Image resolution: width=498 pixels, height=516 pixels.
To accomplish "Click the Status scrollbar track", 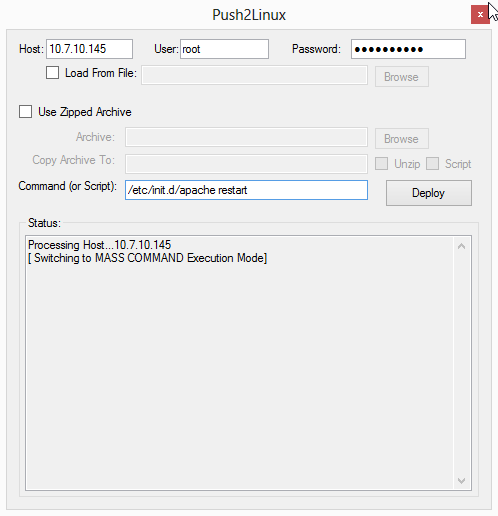I will tap(461, 363).
